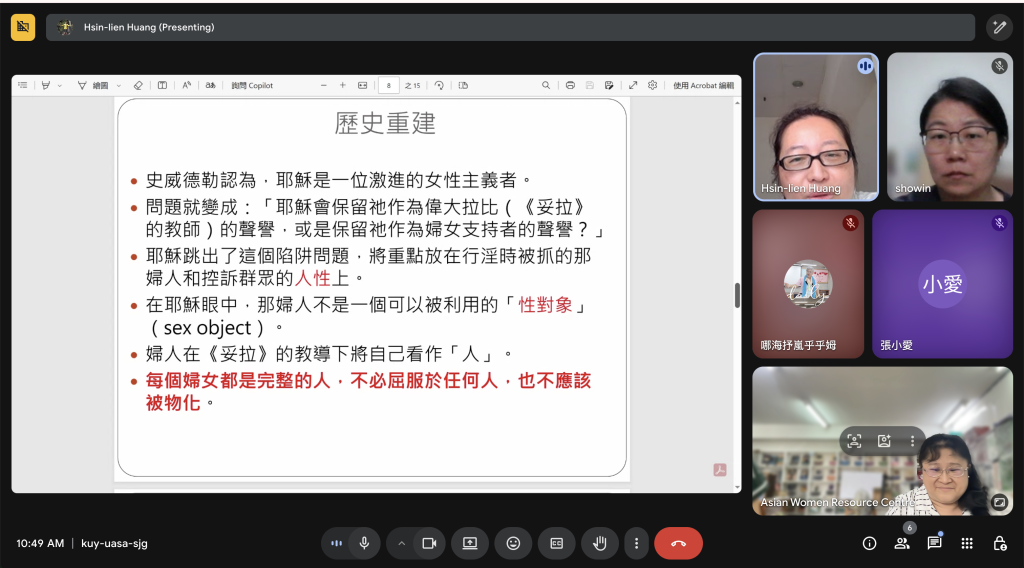Open the activities grid icon
Screen dimensions: 1024x568
(x=967, y=543)
